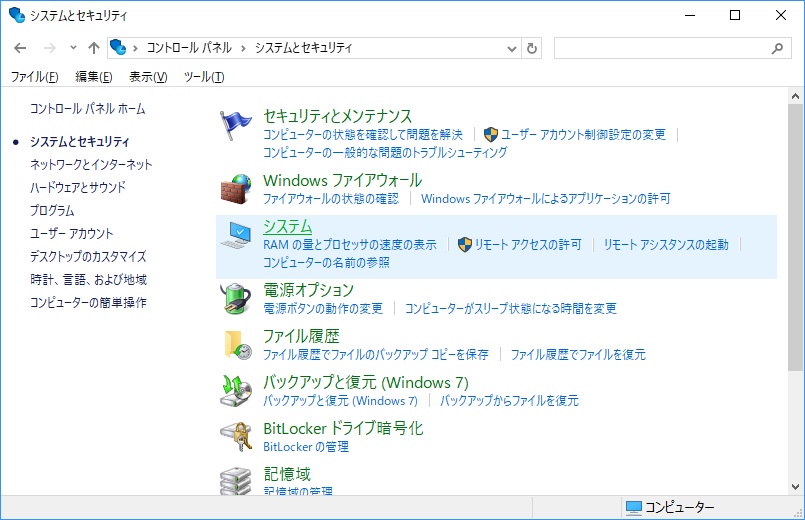Screen dimensions: 805x520
Task: Go back with the left arrow
Action: [20, 48]
